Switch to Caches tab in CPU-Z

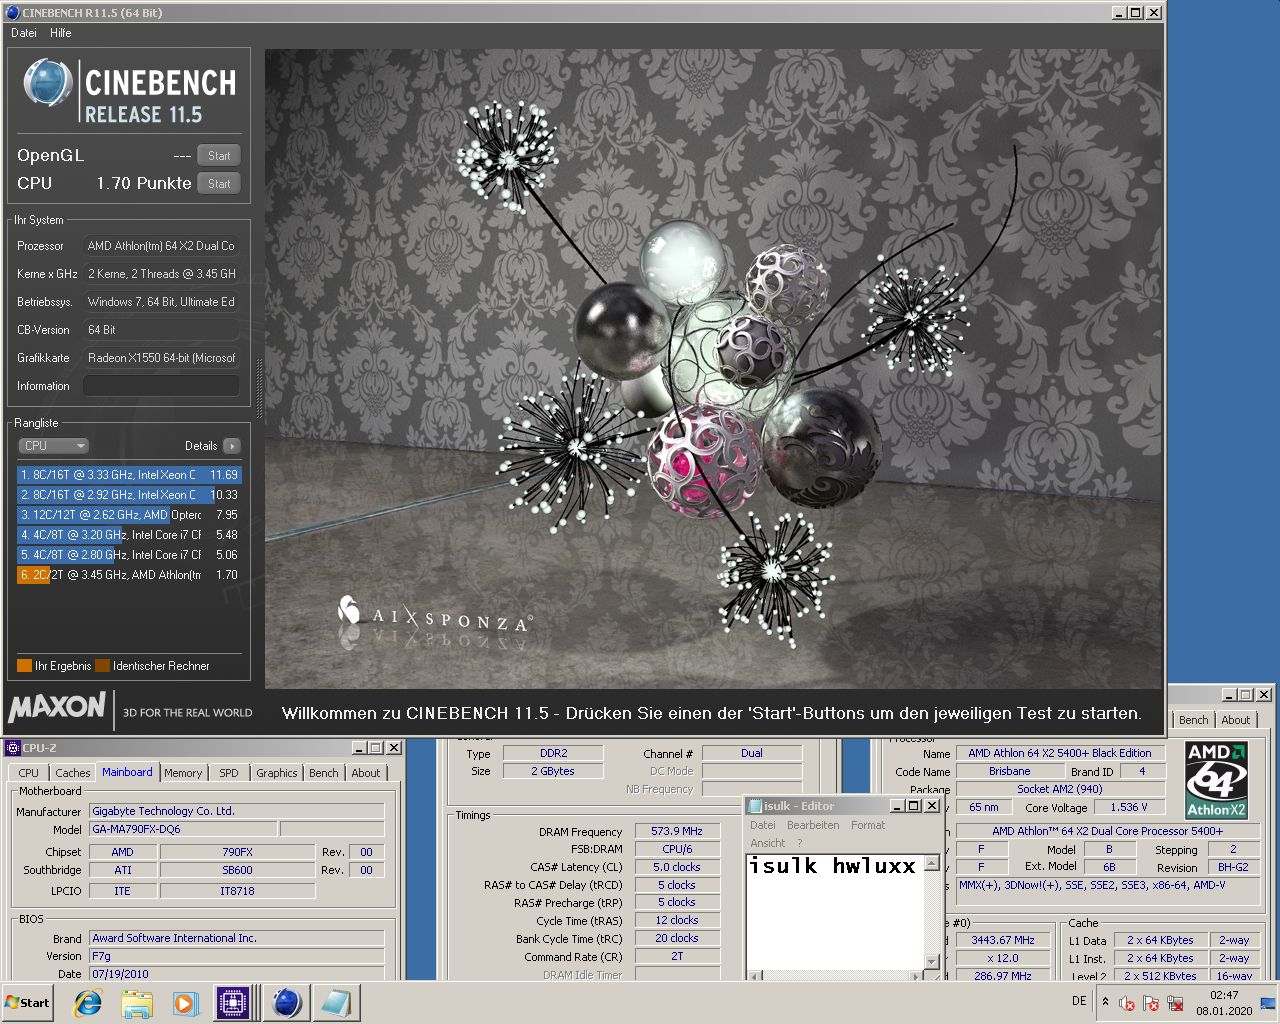point(72,773)
